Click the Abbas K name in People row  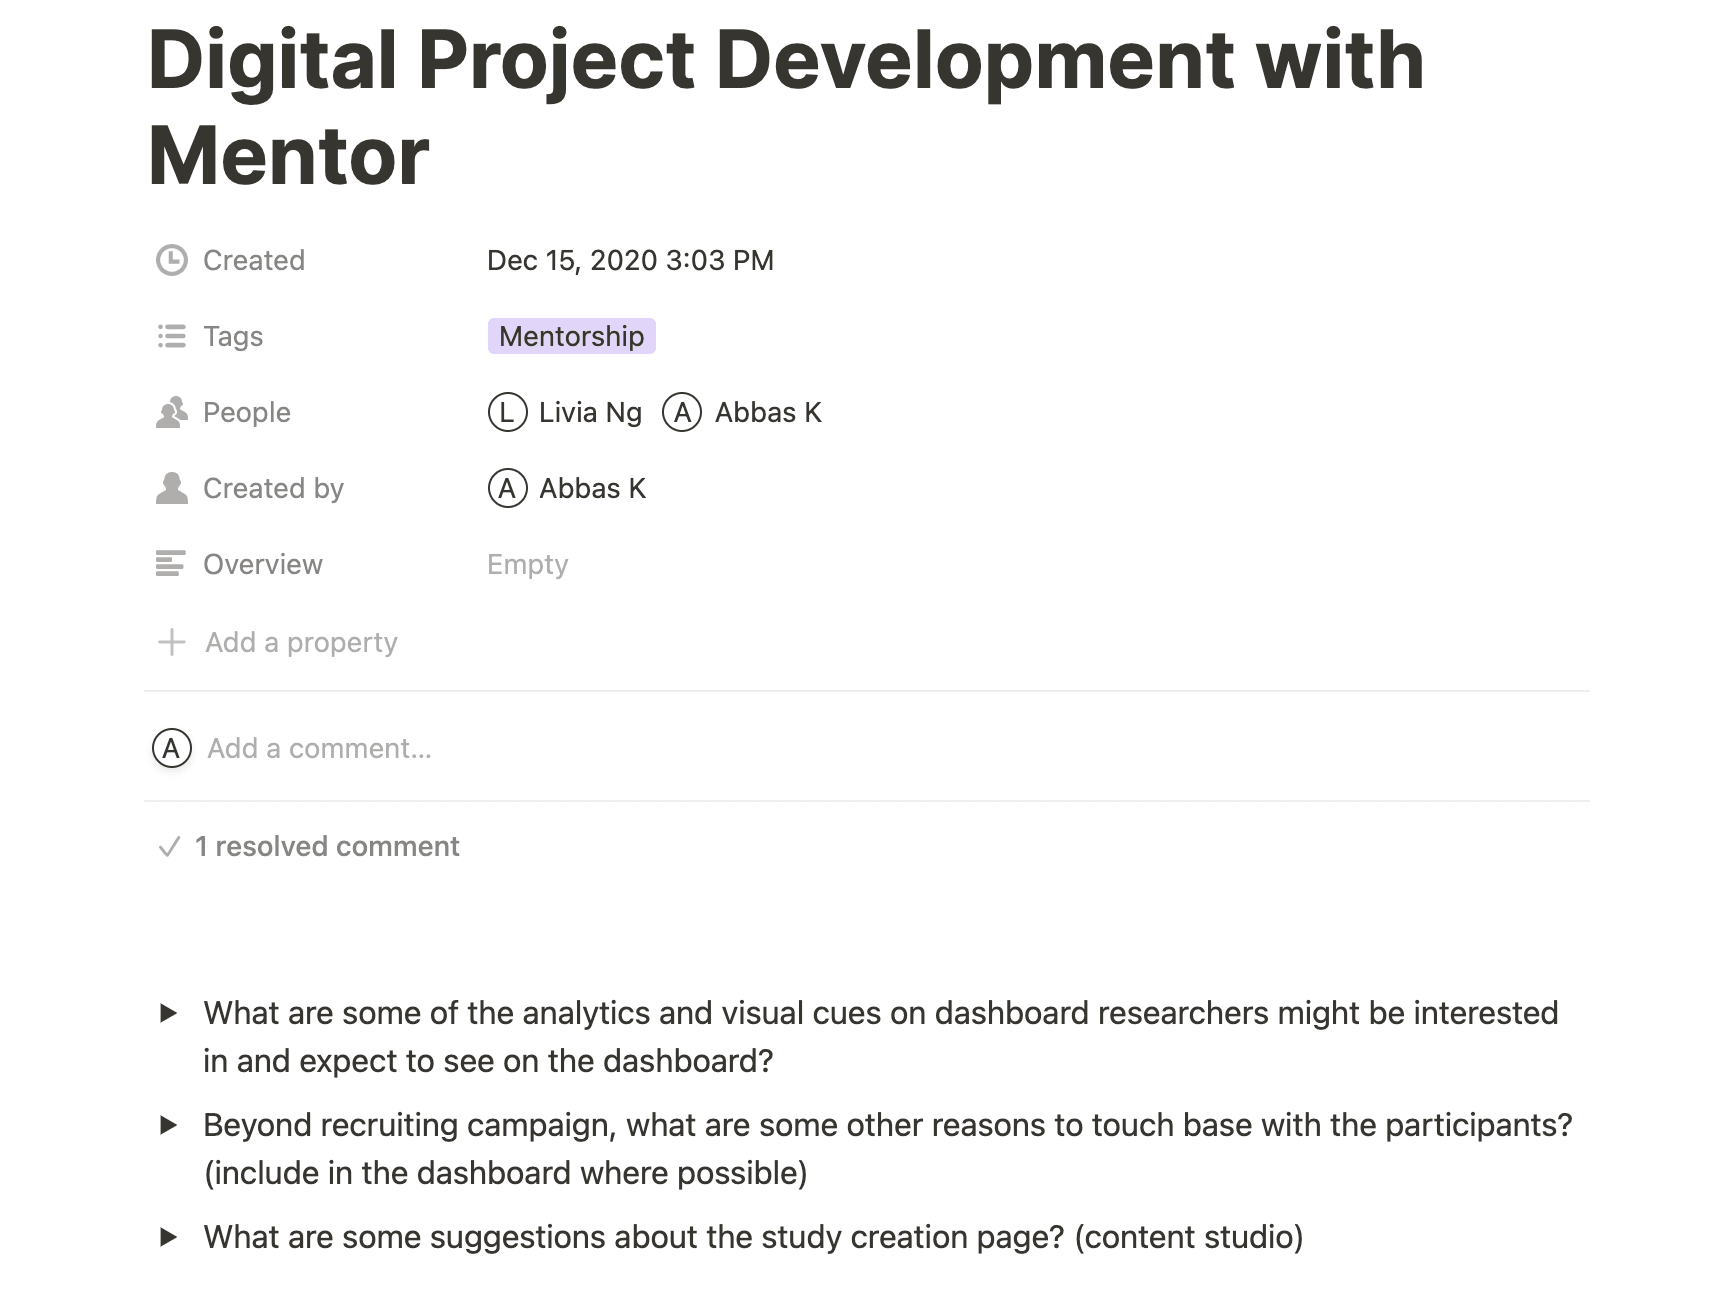click(x=768, y=412)
